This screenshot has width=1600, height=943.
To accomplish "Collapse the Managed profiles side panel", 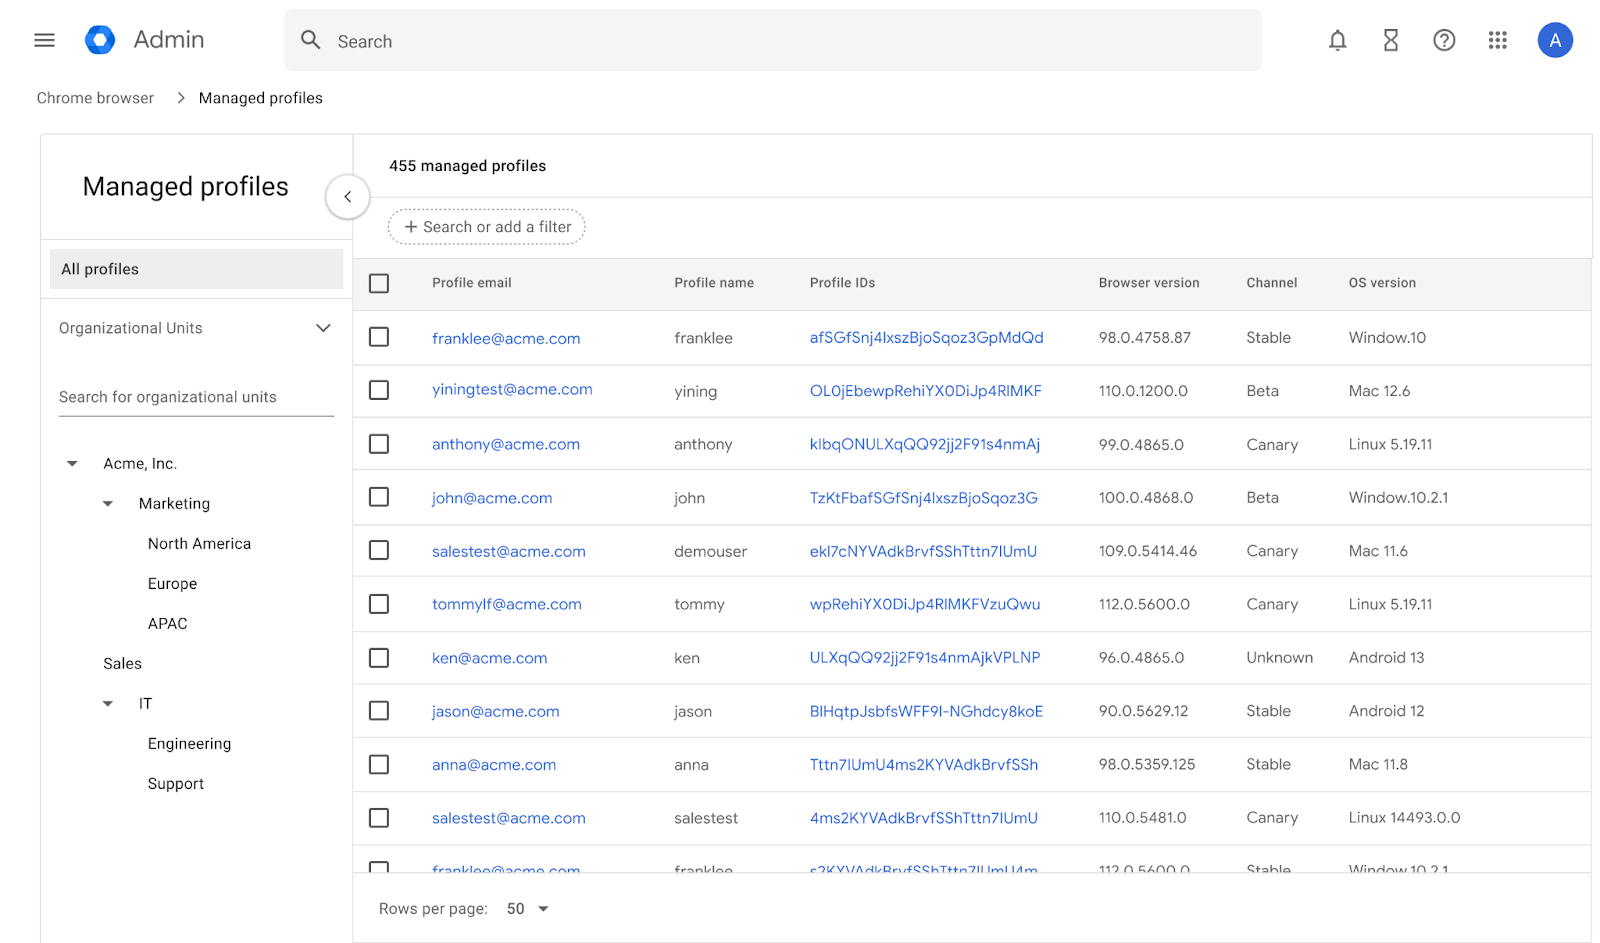I will click(348, 197).
